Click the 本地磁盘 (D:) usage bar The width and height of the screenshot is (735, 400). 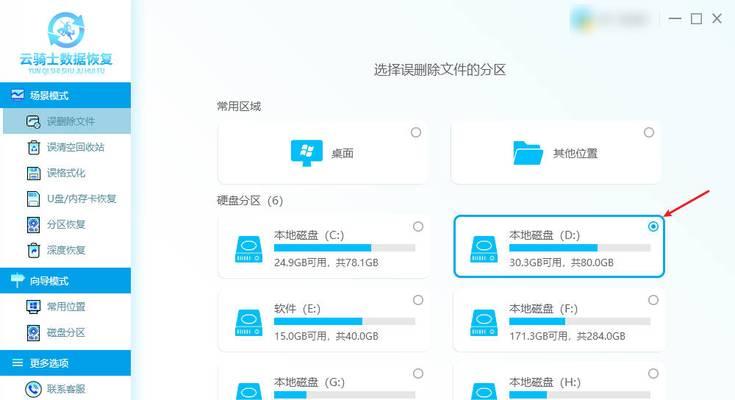pyautogui.click(x=580, y=248)
